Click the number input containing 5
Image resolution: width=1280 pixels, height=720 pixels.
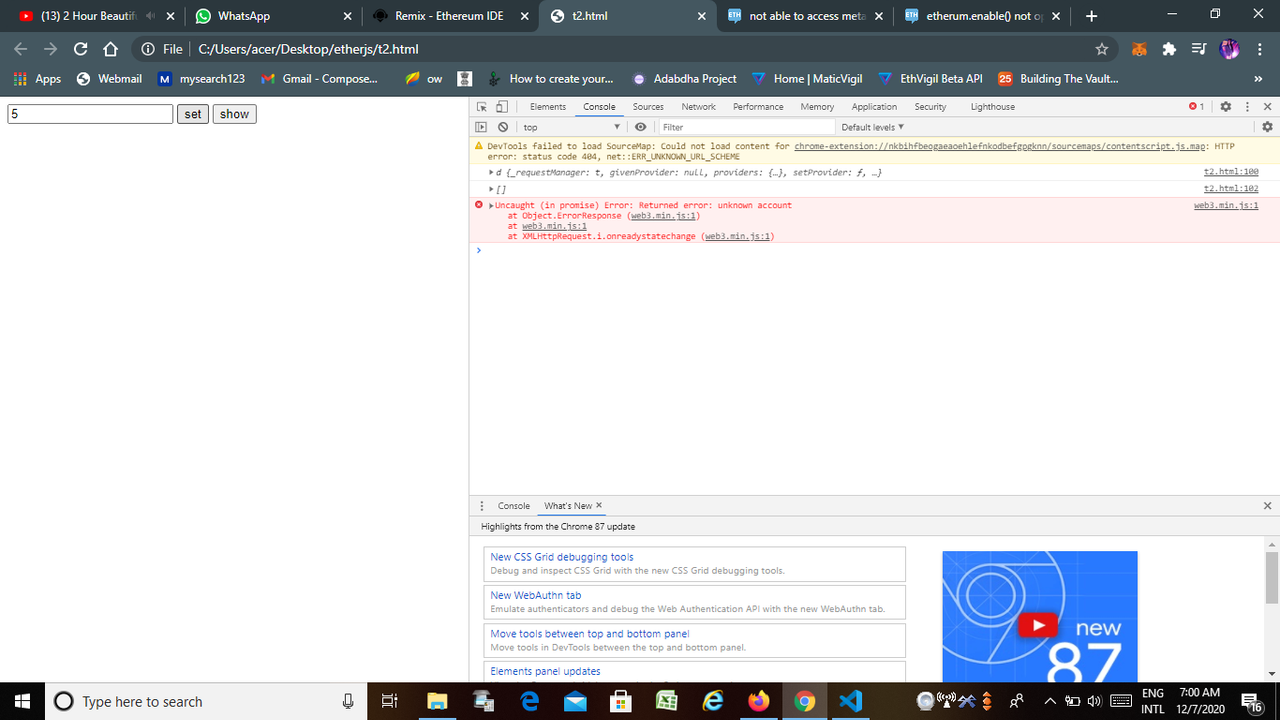[90, 114]
